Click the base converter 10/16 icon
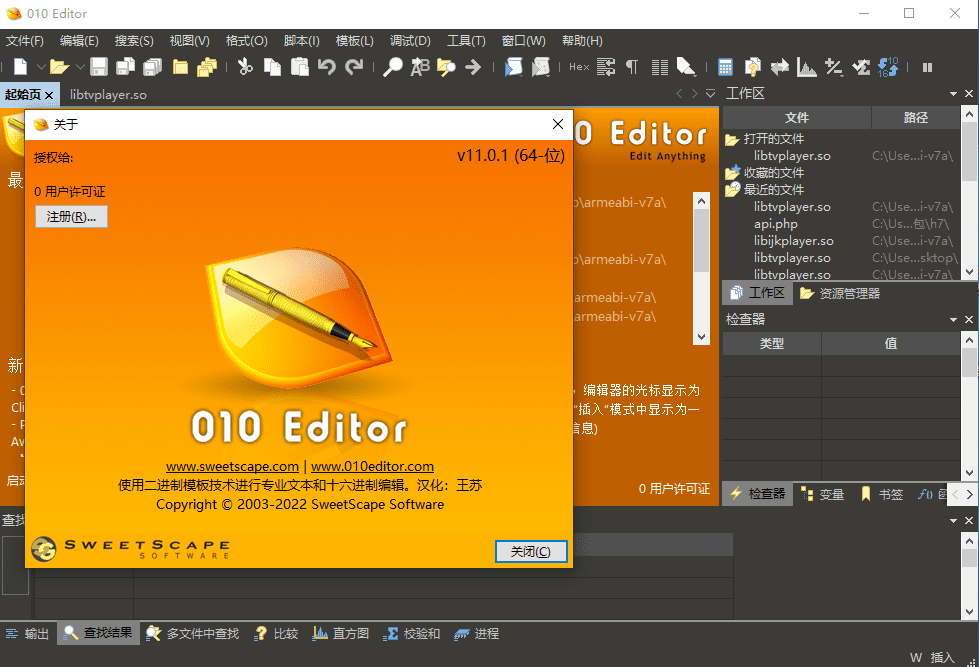Image resolution: width=979 pixels, height=667 pixels. (888, 67)
